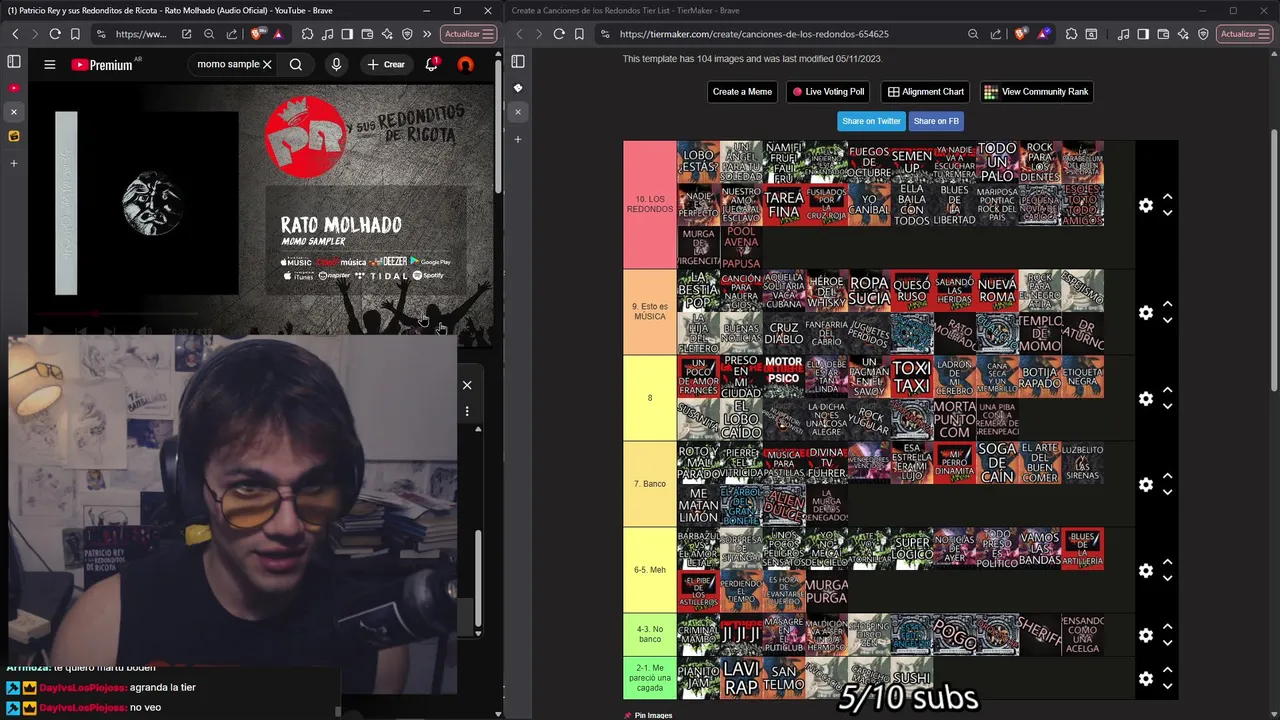Open settings gear for '7. Banco' tier
Image resolution: width=1280 pixels, height=720 pixels.
pos(1146,484)
